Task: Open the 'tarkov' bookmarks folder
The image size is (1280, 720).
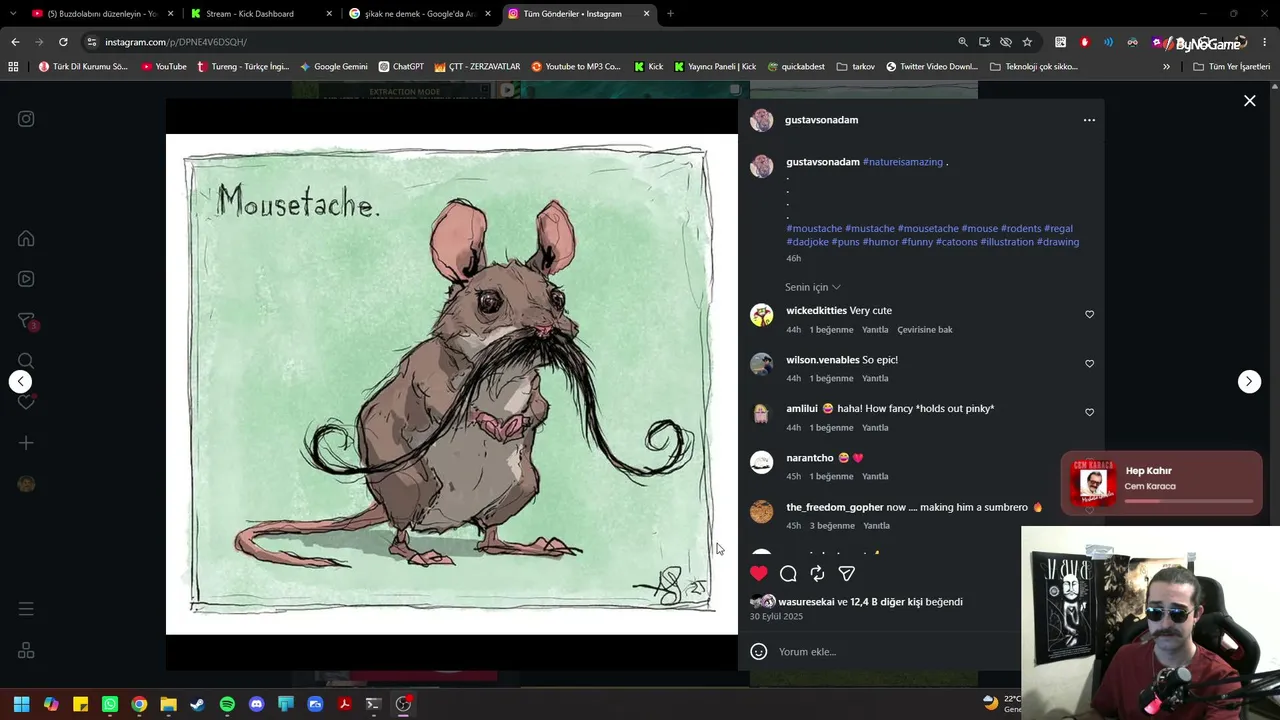Action: click(x=855, y=67)
